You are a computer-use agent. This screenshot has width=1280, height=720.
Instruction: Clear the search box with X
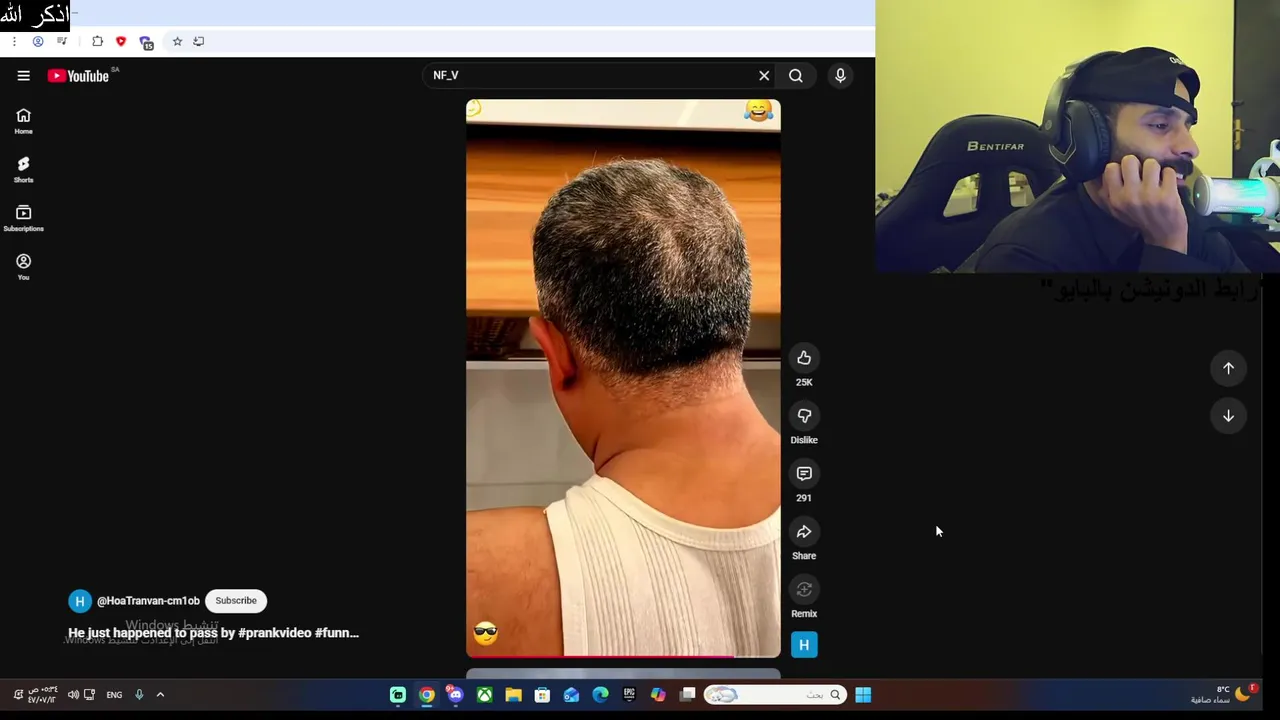coord(764,76)
